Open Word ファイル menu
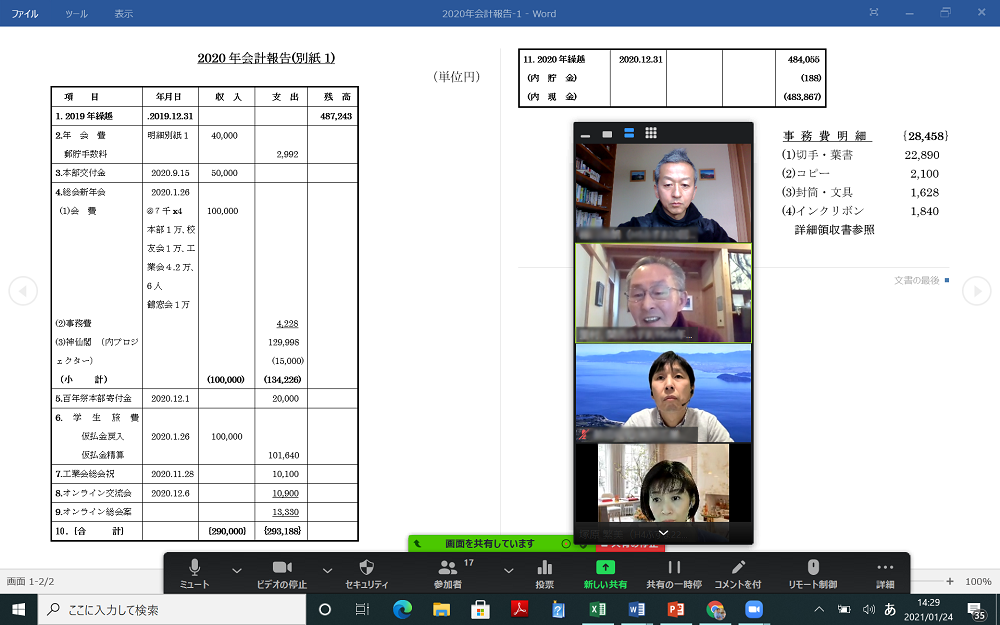Image resolution: width=1000 pixels, height=625 pixels. [x=25, y=13]
